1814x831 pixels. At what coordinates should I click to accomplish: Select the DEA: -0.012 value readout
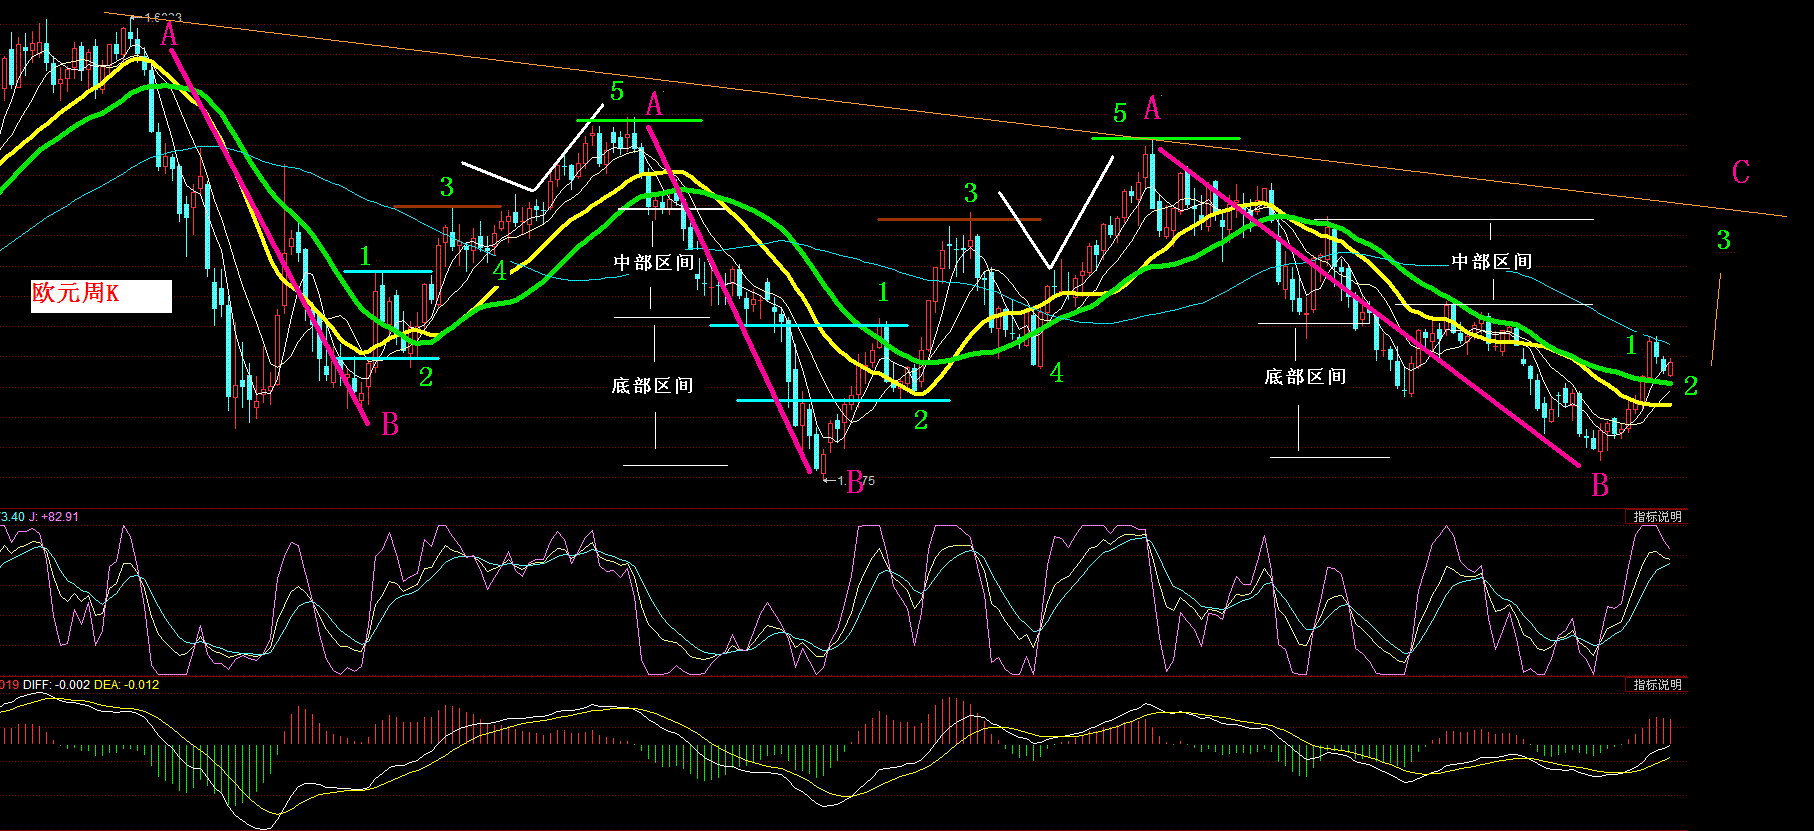(127, 685)
